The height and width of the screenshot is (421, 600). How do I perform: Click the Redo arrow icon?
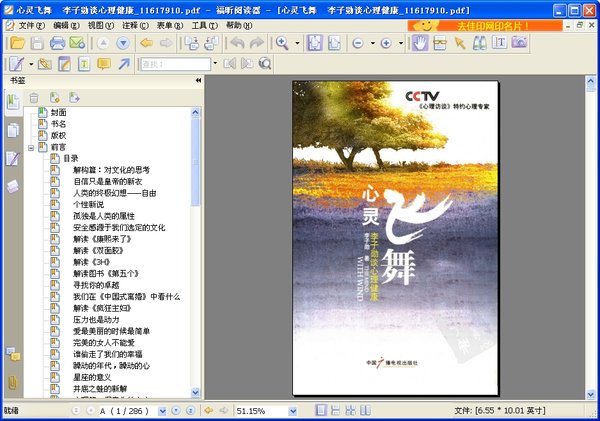257,43
